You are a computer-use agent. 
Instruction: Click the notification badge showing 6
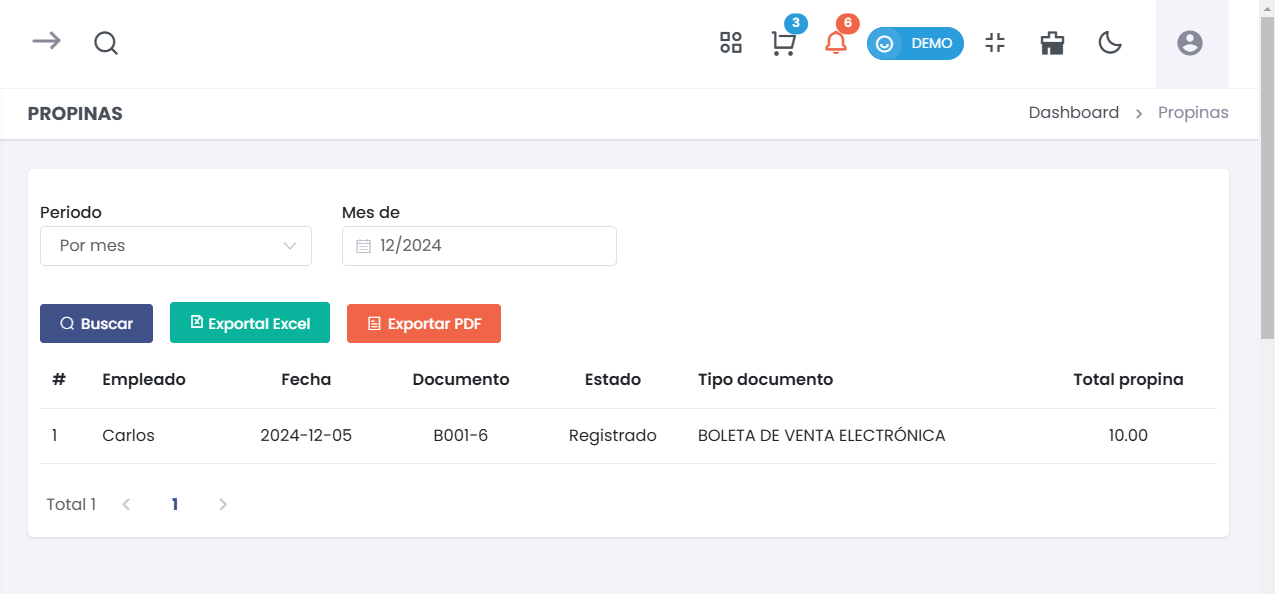(x=848, y=22)
